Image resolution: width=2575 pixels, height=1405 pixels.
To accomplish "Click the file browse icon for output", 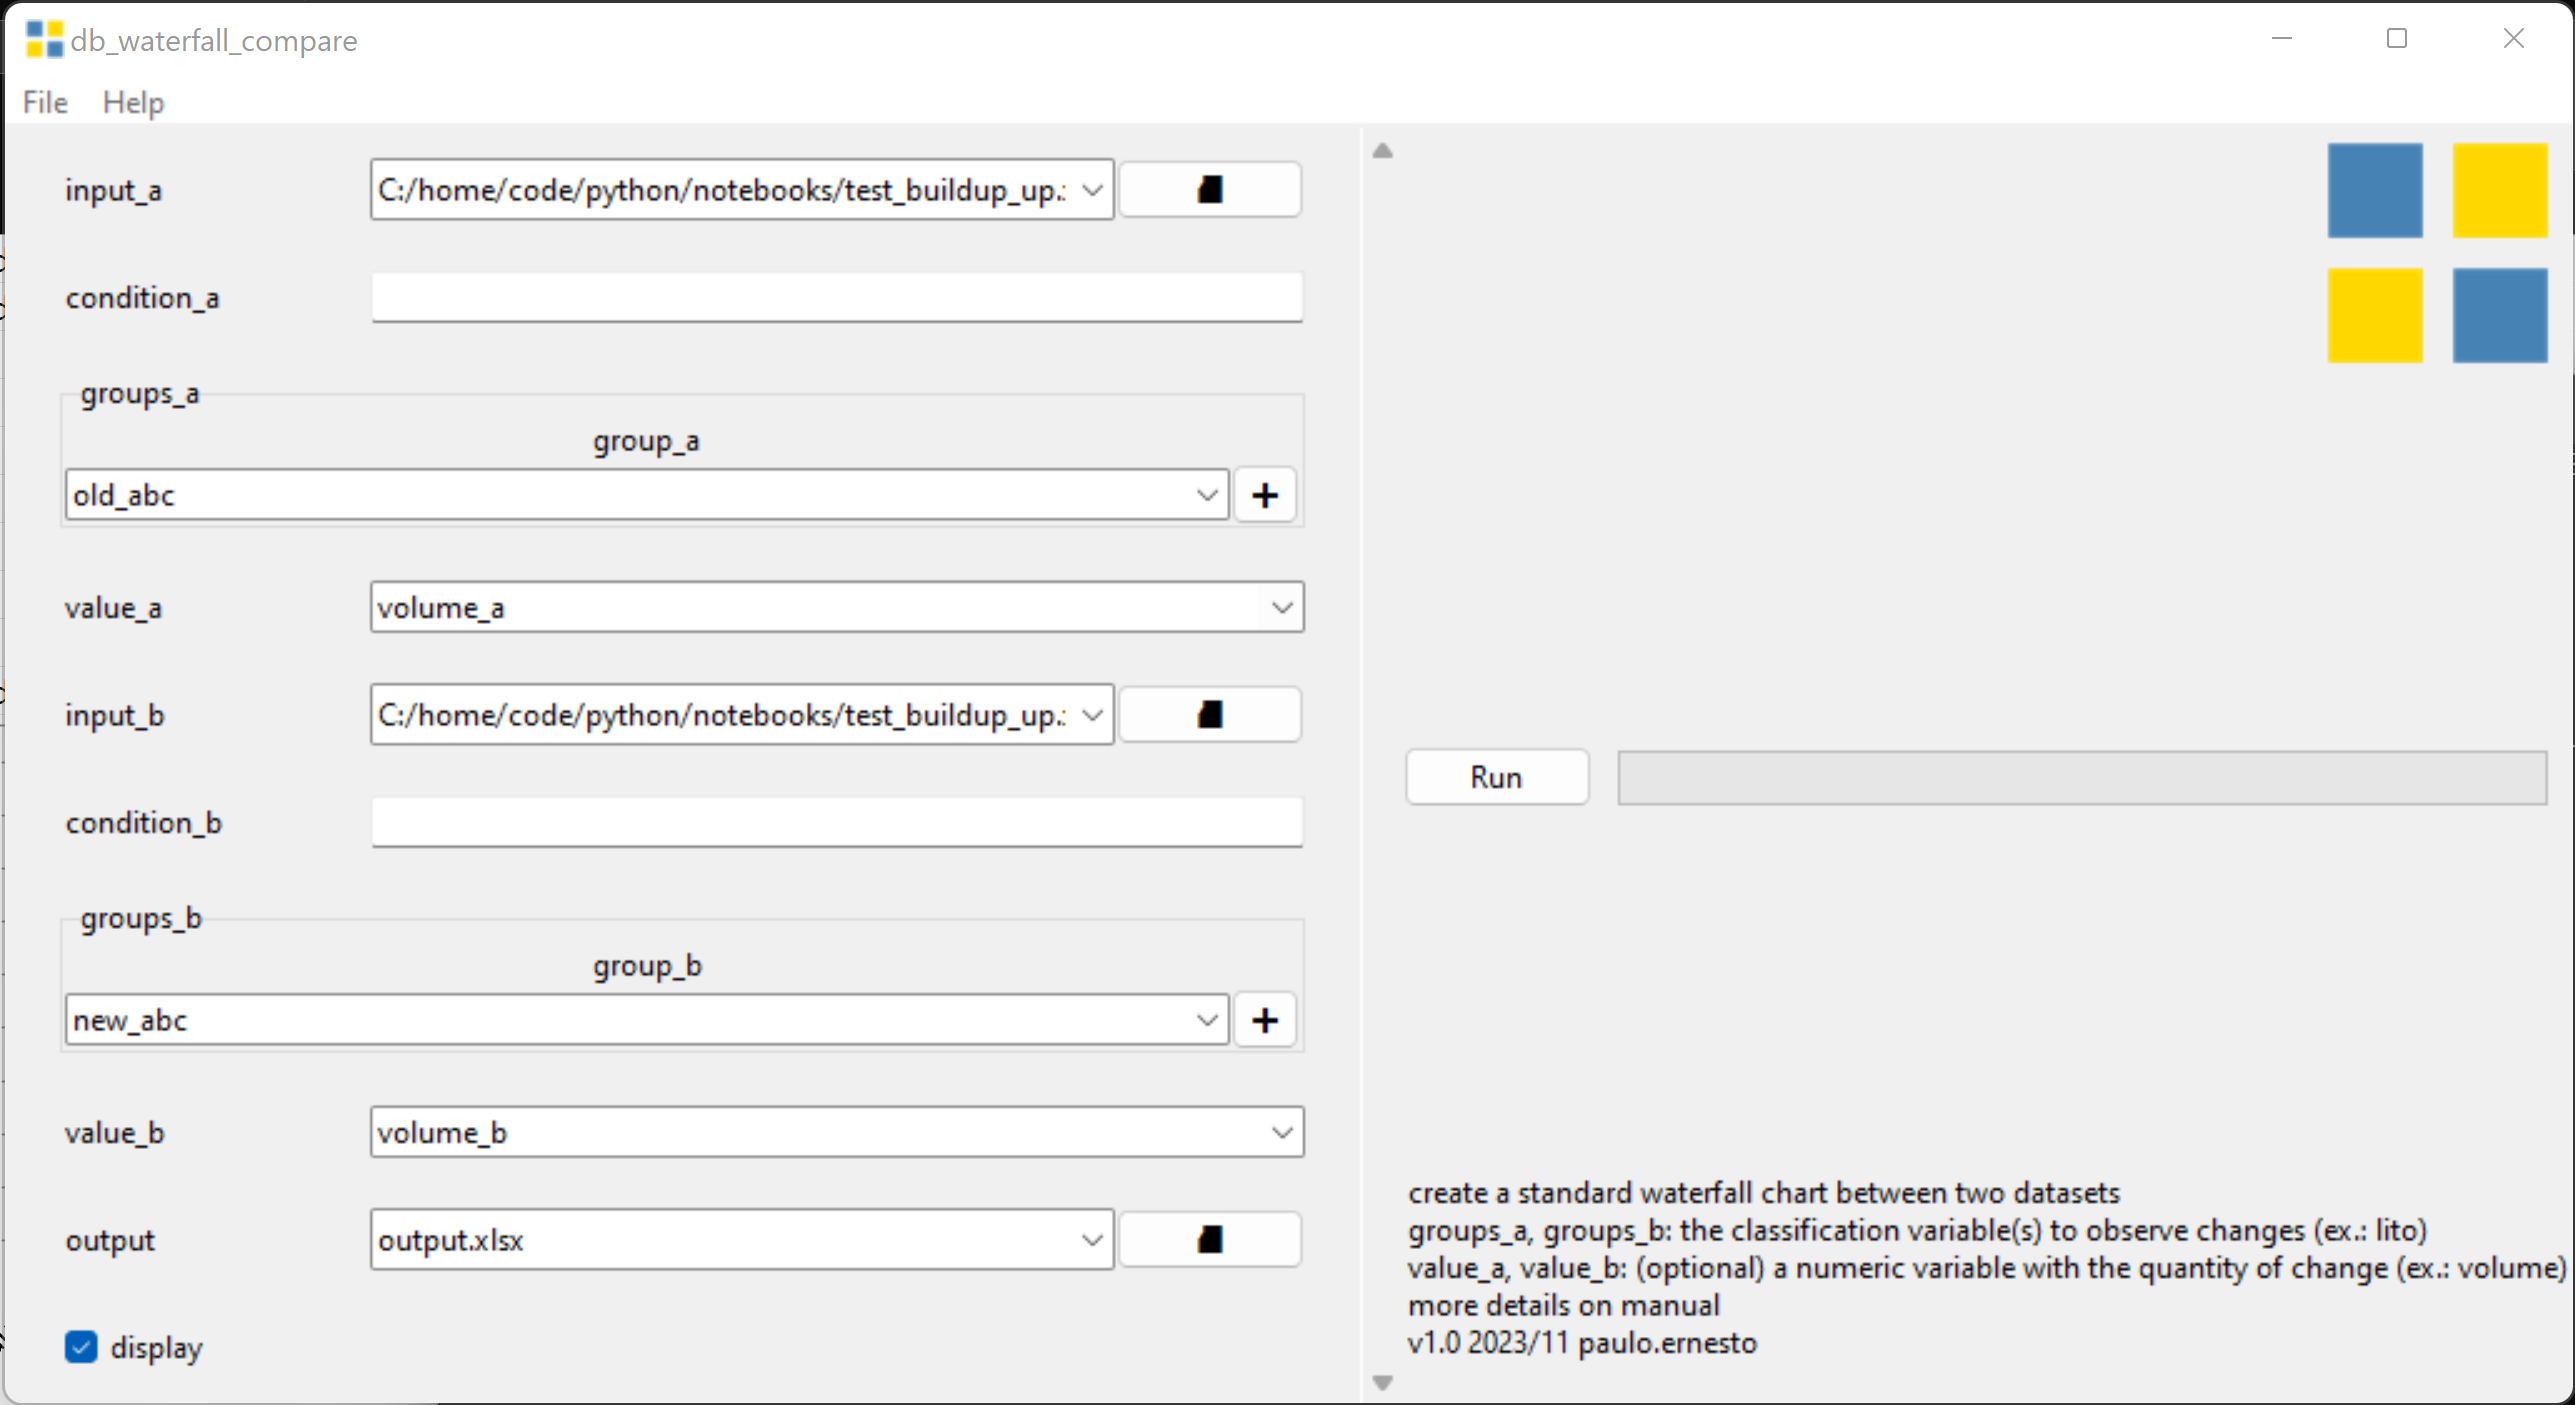I will tap(1210, 1240).
